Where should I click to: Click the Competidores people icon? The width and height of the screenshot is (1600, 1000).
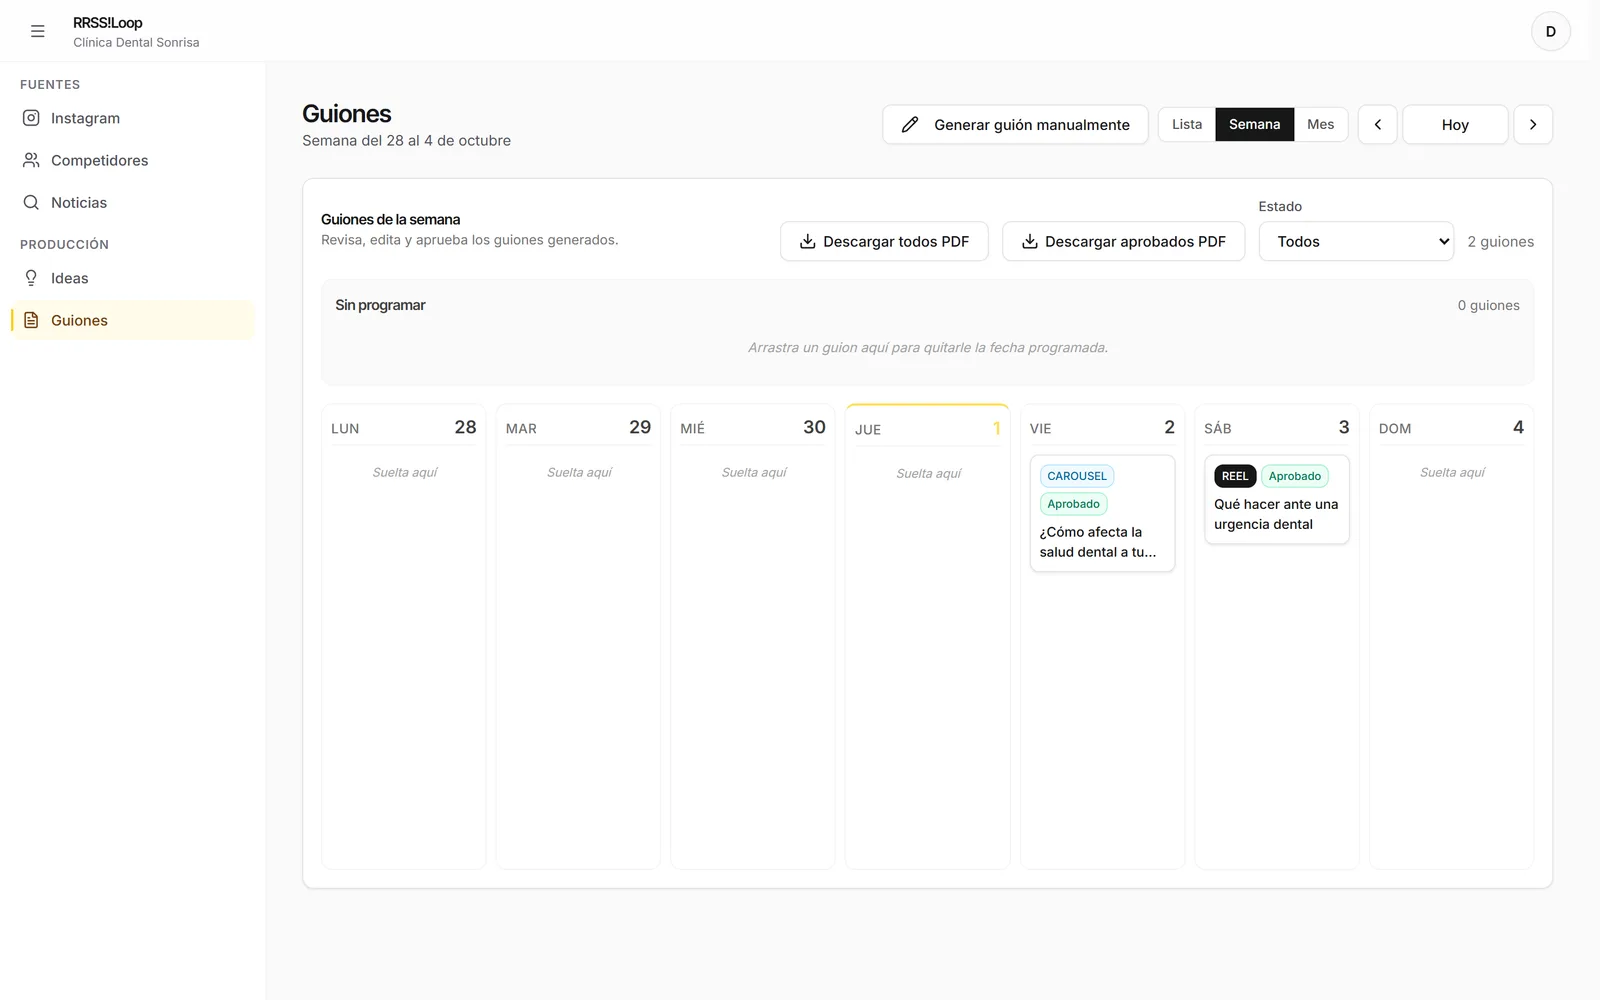coord(31,160)
